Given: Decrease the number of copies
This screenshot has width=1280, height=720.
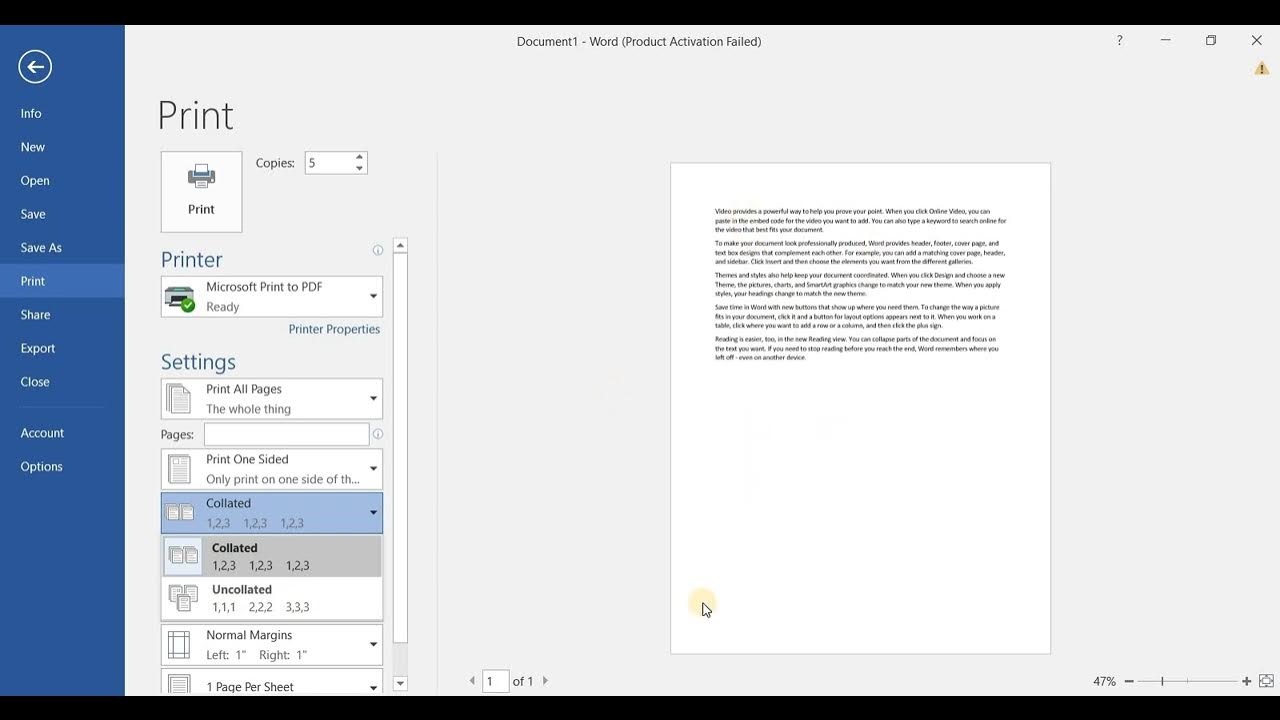Looking at the screenshot, I should click(359, 168).
